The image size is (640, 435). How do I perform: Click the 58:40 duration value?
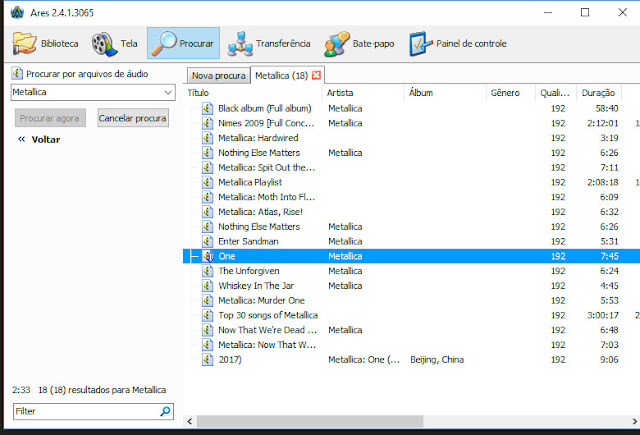click(x=607, y=108)
